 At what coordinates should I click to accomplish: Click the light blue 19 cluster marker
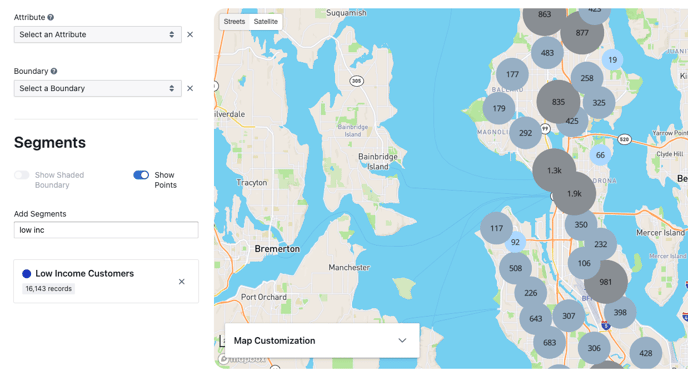[613, 60]
